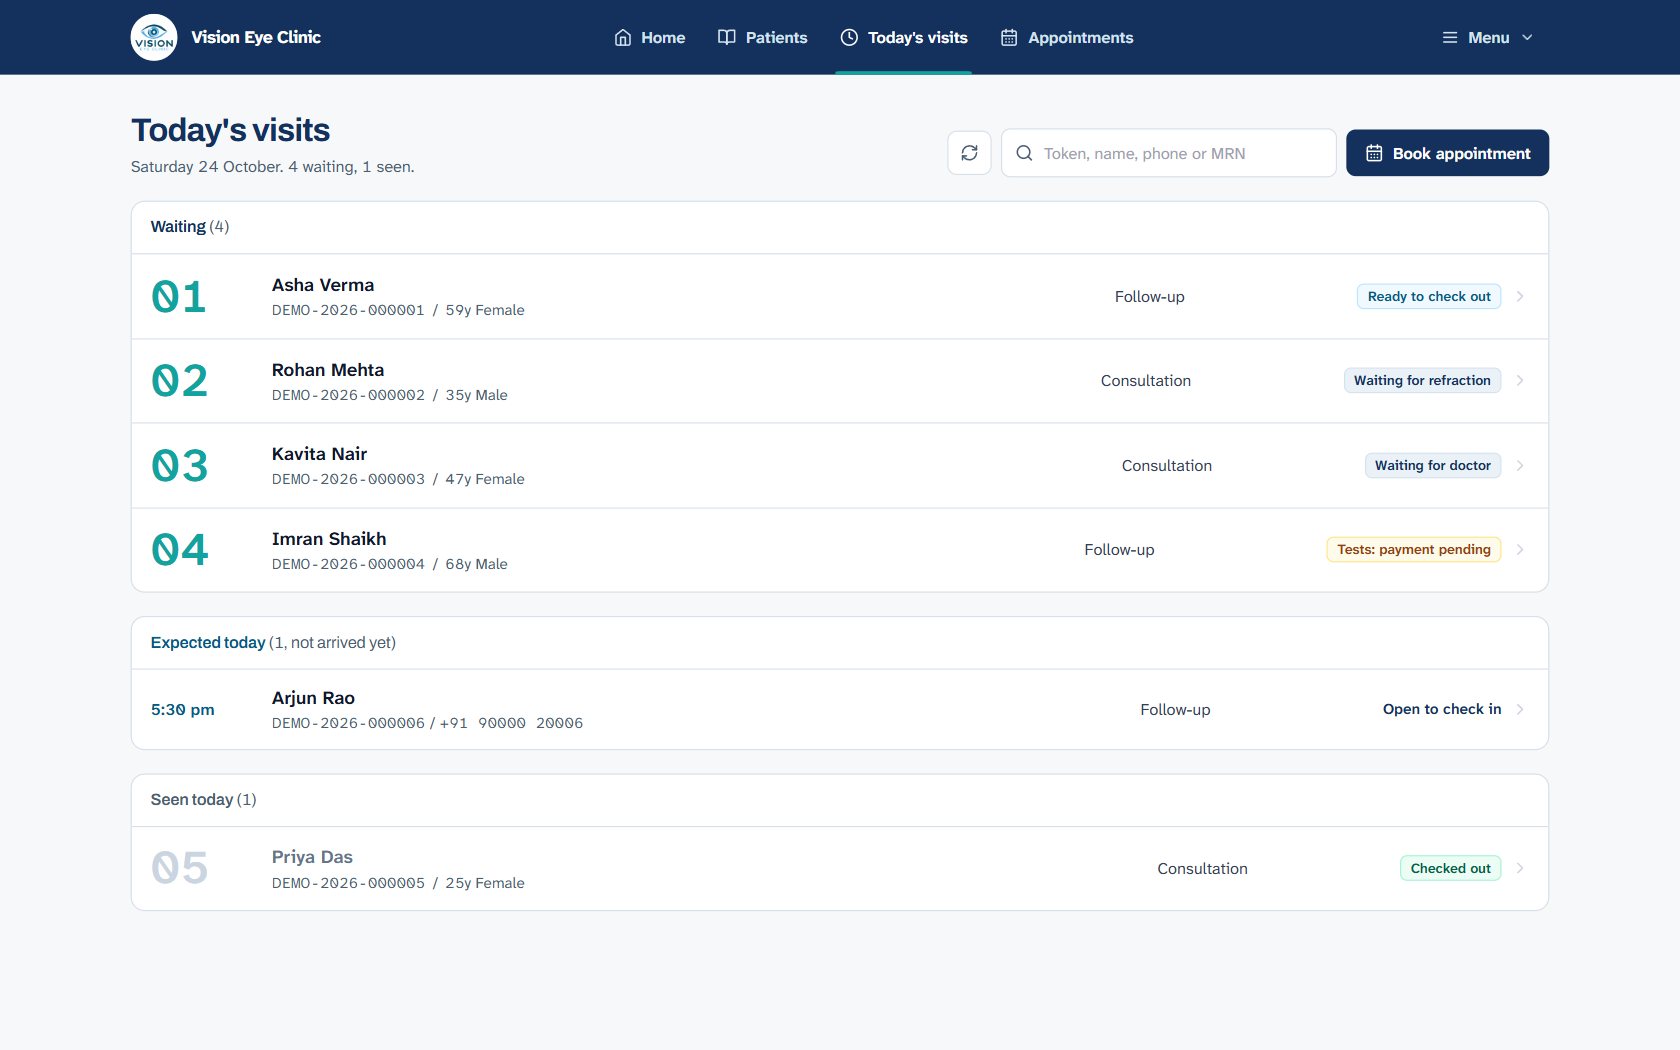This screenshot has height=1050, width=1680.
Task: Refresh the visits list with reload icon
Action: pos(969,153)
